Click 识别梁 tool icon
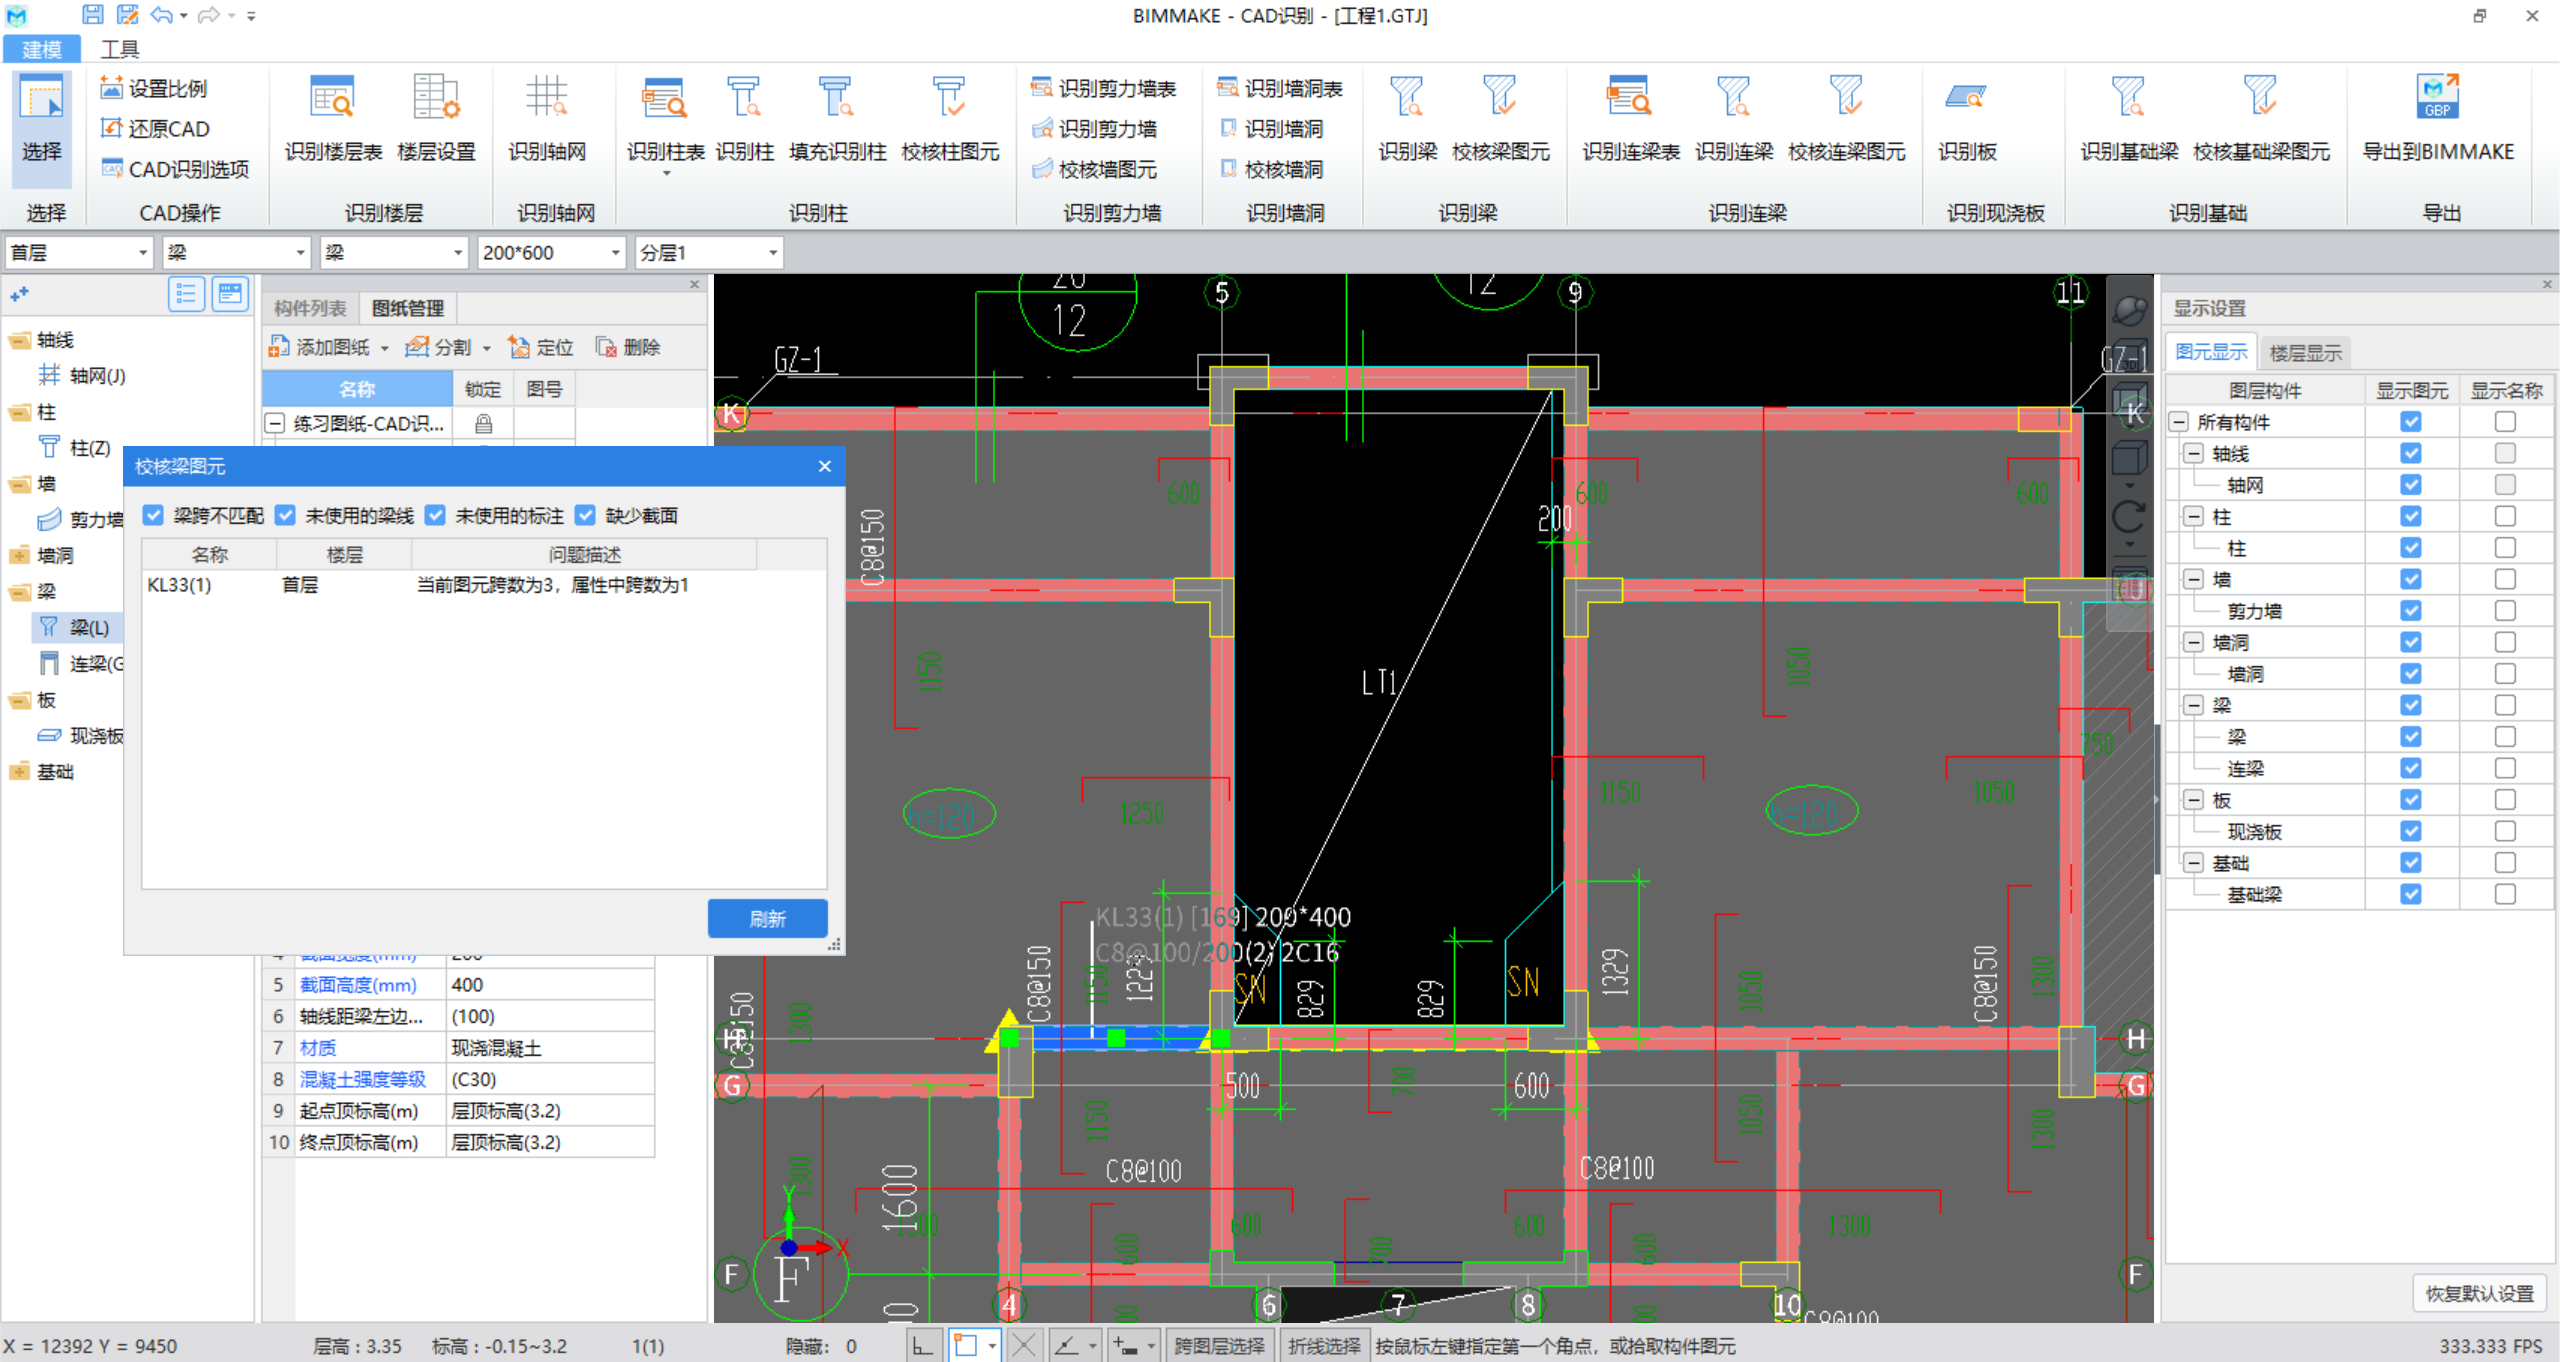The width and height of the screenshot is (2560, 1362). click(x=1407, y=120)
